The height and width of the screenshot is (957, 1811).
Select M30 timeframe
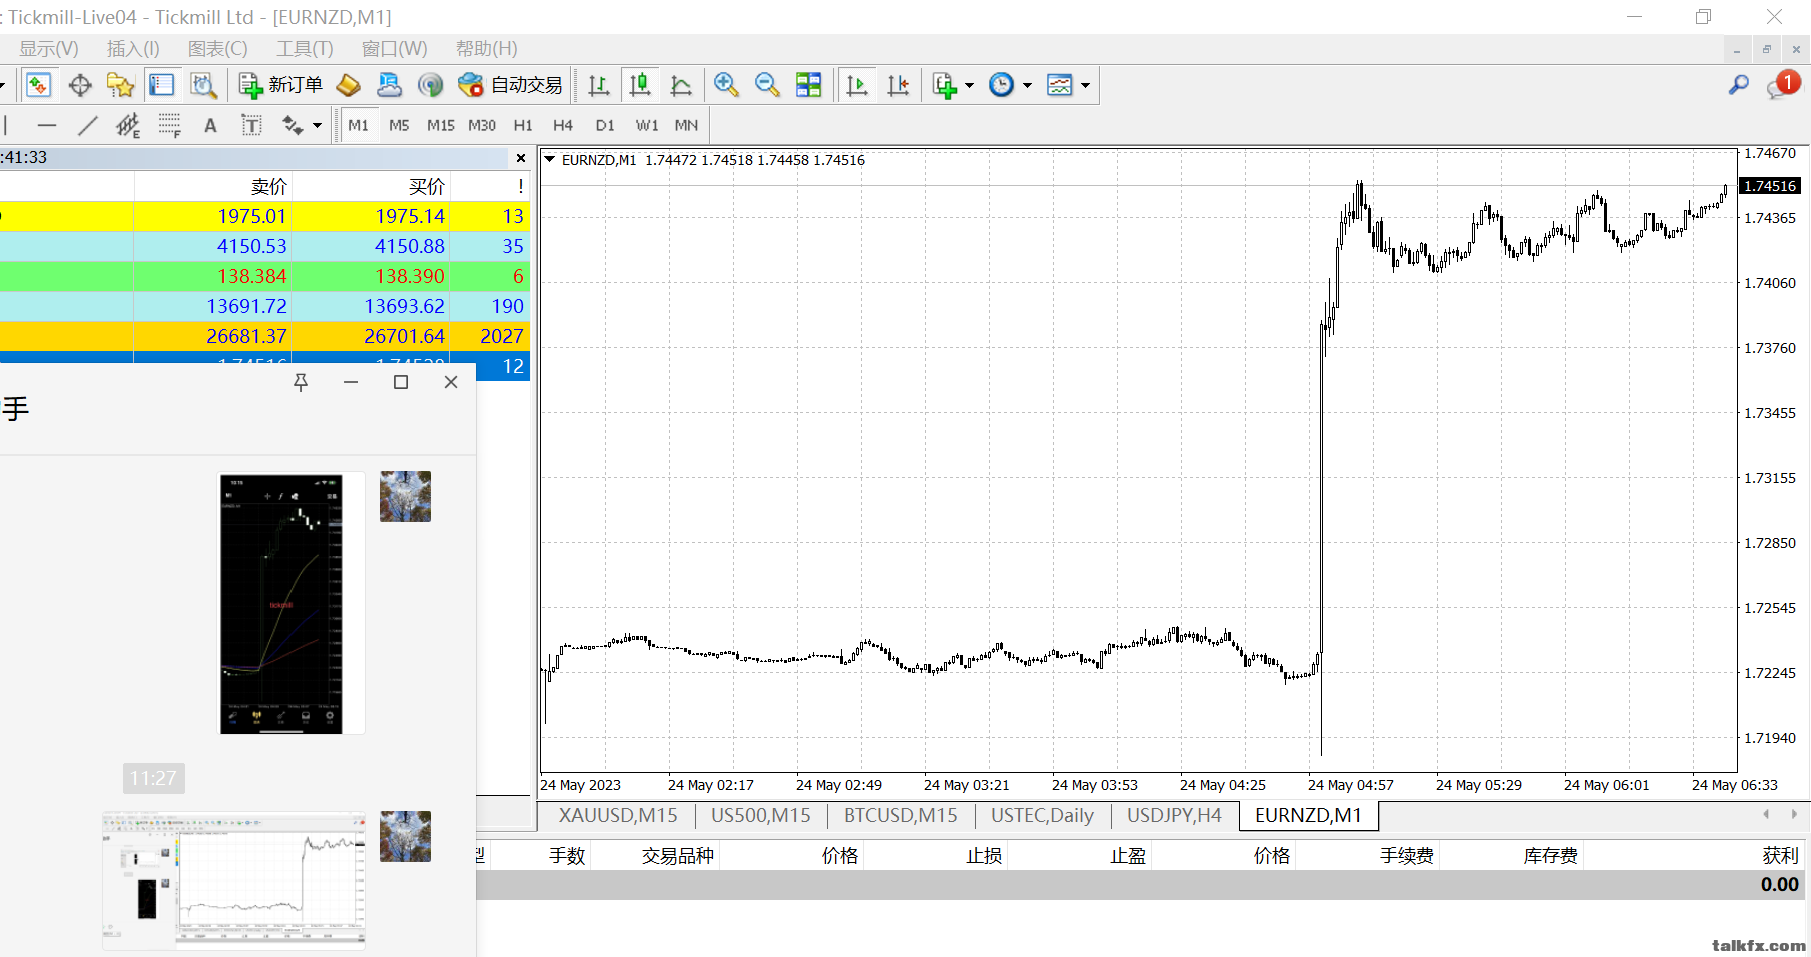coord(482,125)
